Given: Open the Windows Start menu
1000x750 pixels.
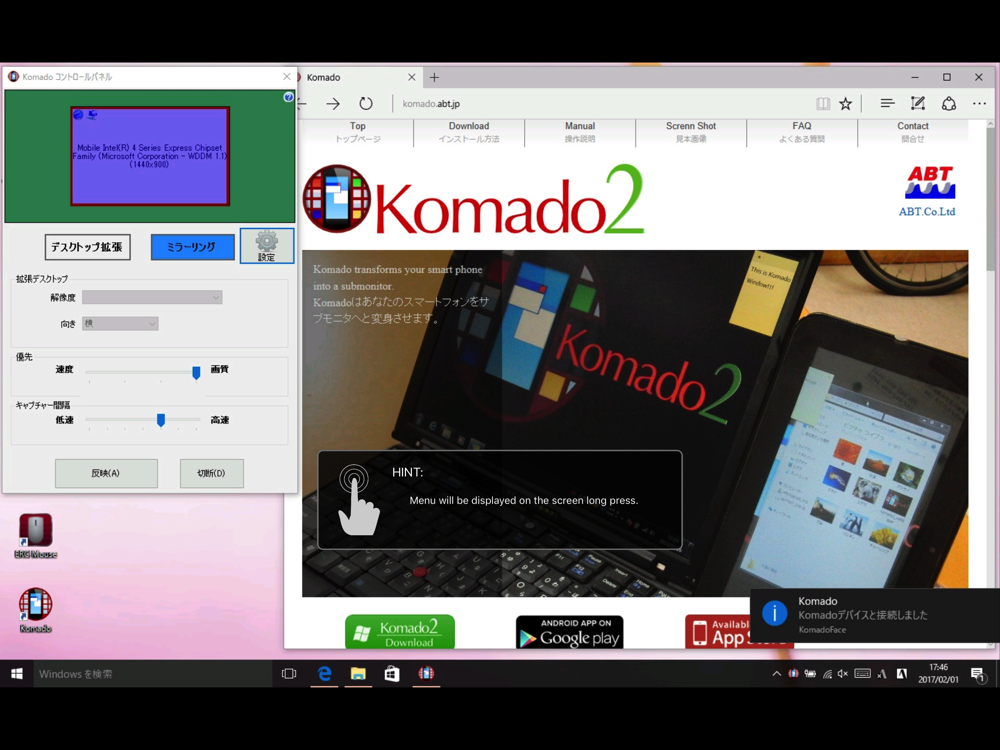Looking at the screenshot, I should pos(17,673).
